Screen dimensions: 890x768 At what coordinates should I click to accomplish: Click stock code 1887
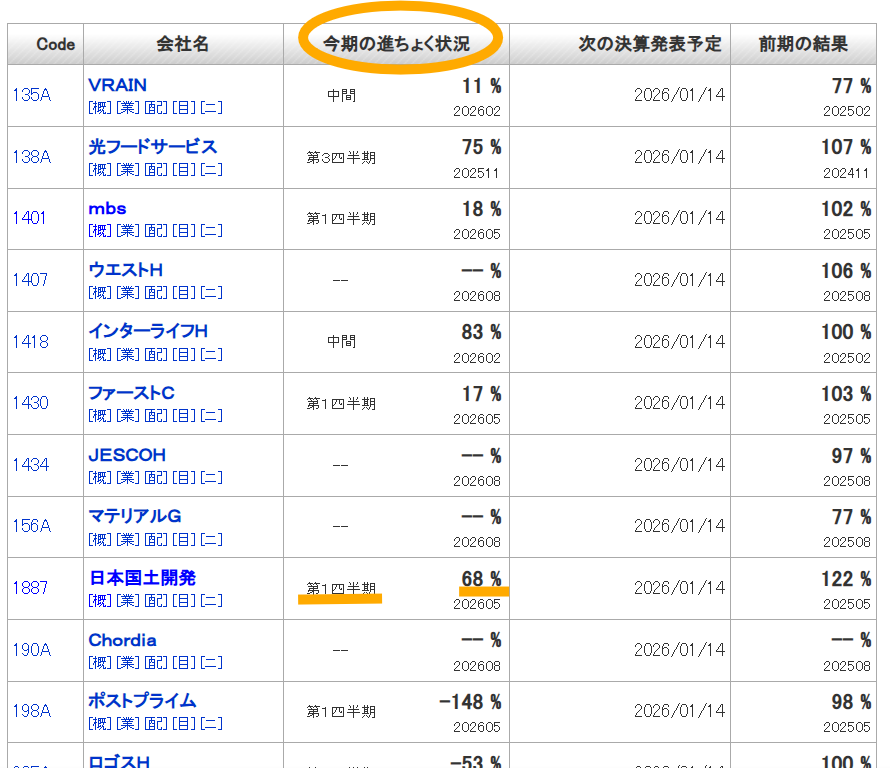(30, 588)
